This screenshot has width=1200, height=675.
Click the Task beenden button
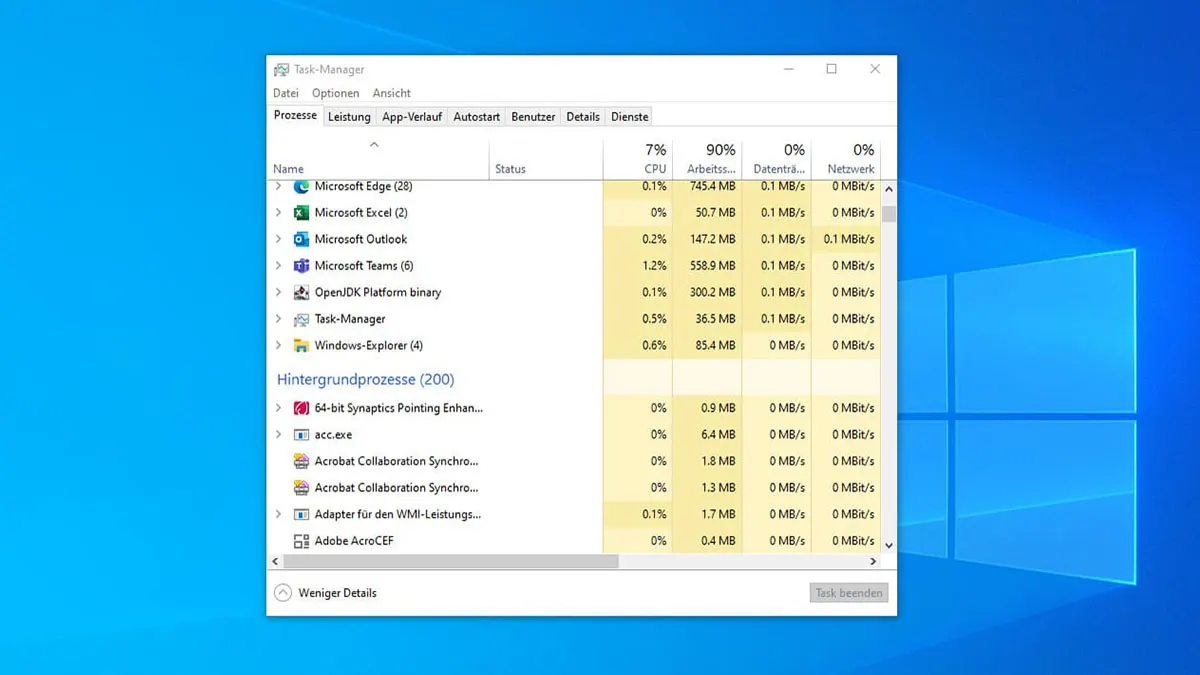click(x=848, y=592)
